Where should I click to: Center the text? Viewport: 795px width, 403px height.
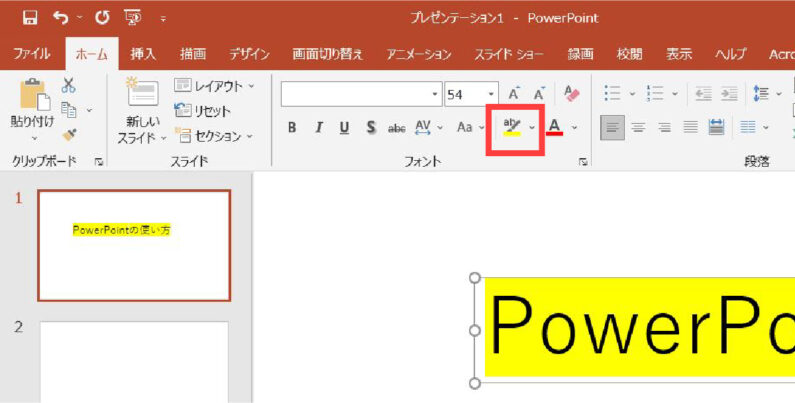638,127
